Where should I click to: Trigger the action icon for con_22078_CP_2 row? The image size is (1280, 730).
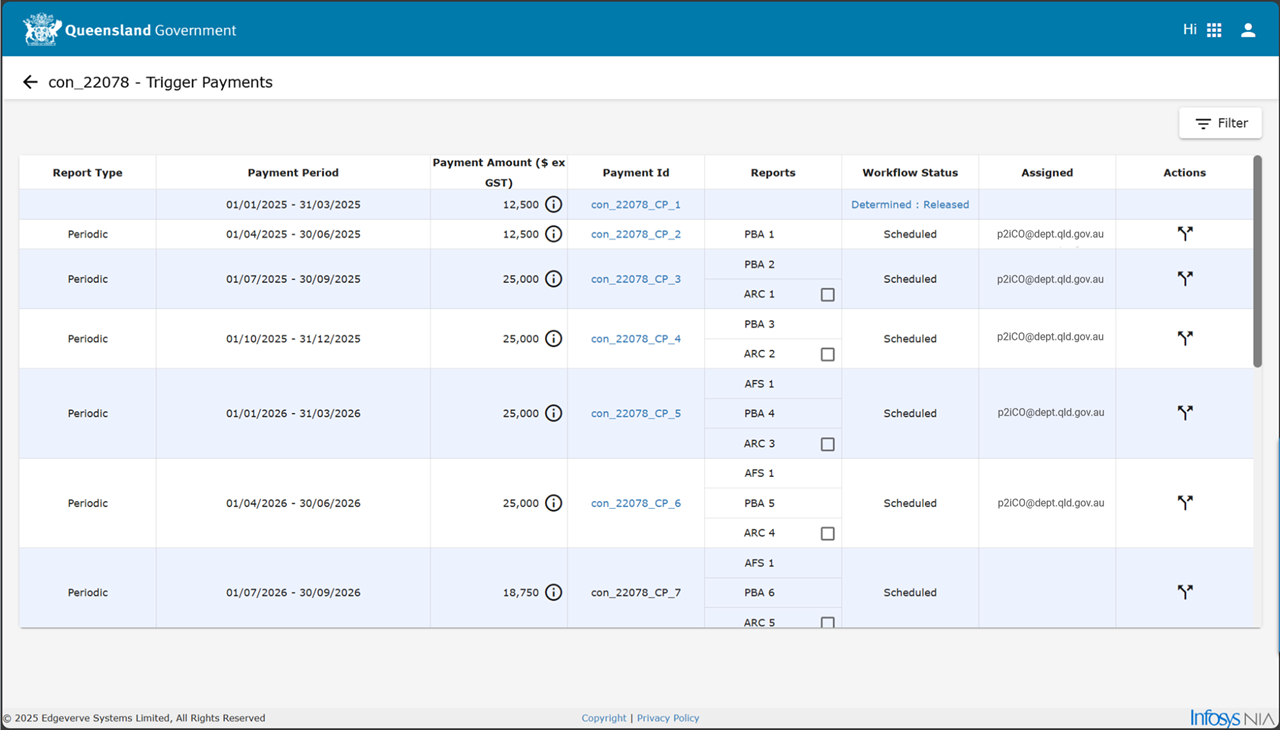pos(1185,234)
